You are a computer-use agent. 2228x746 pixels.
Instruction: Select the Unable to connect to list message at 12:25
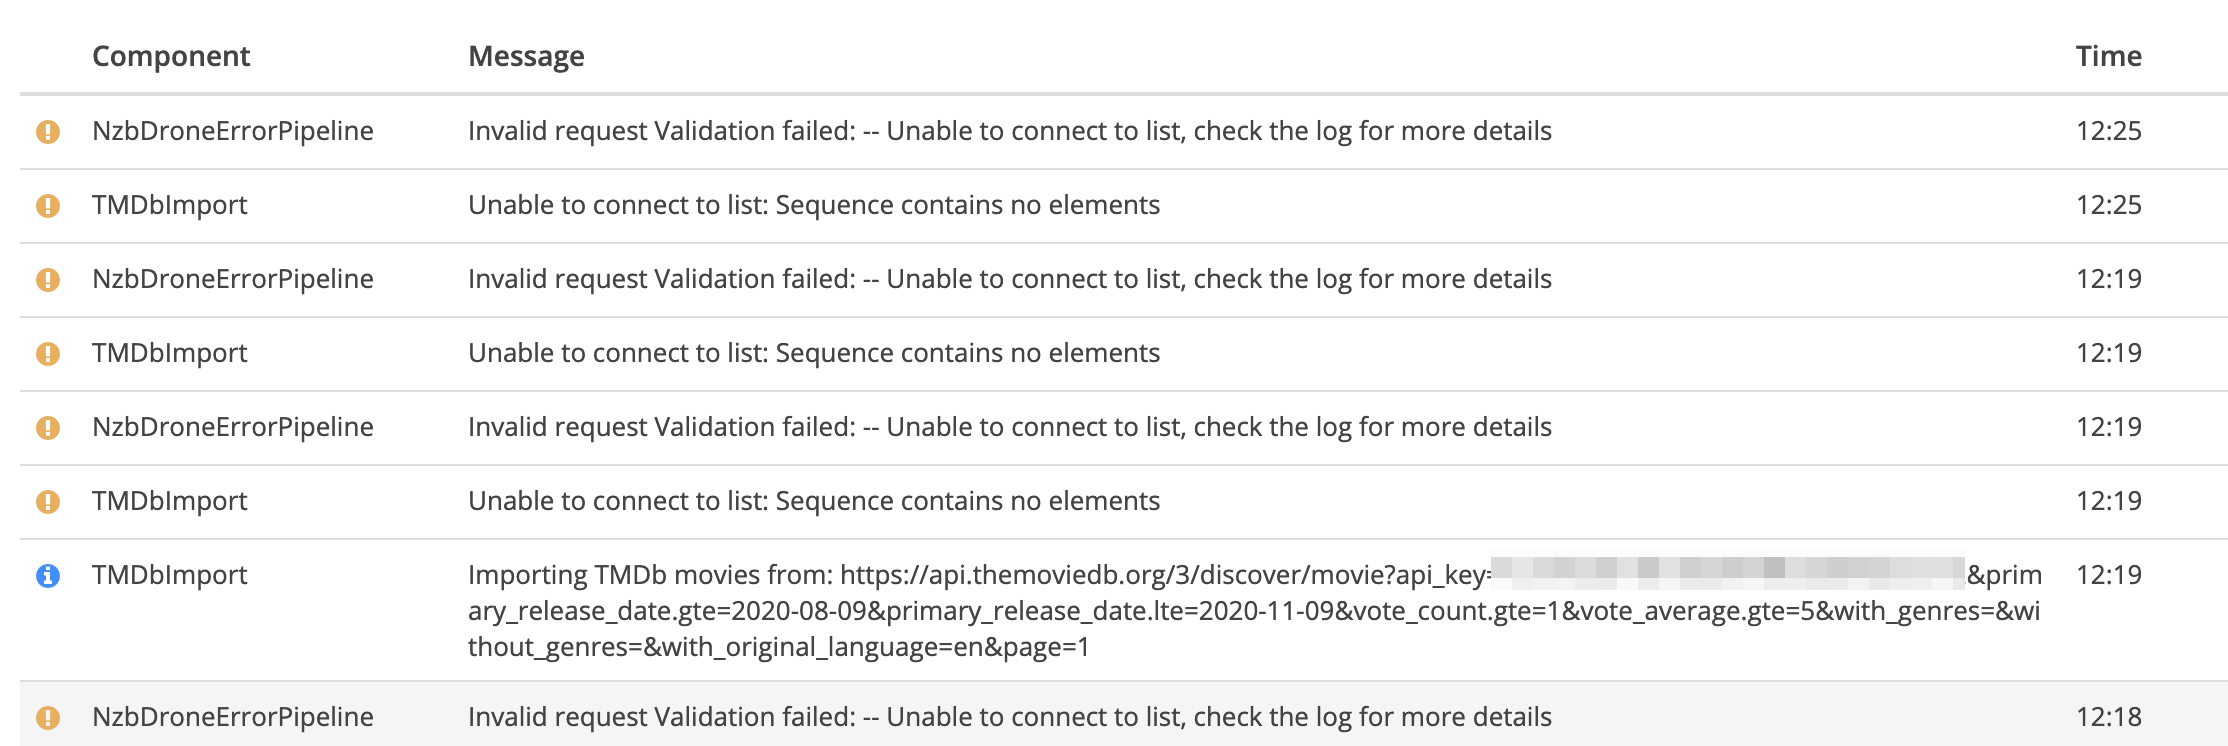(814, 205)
